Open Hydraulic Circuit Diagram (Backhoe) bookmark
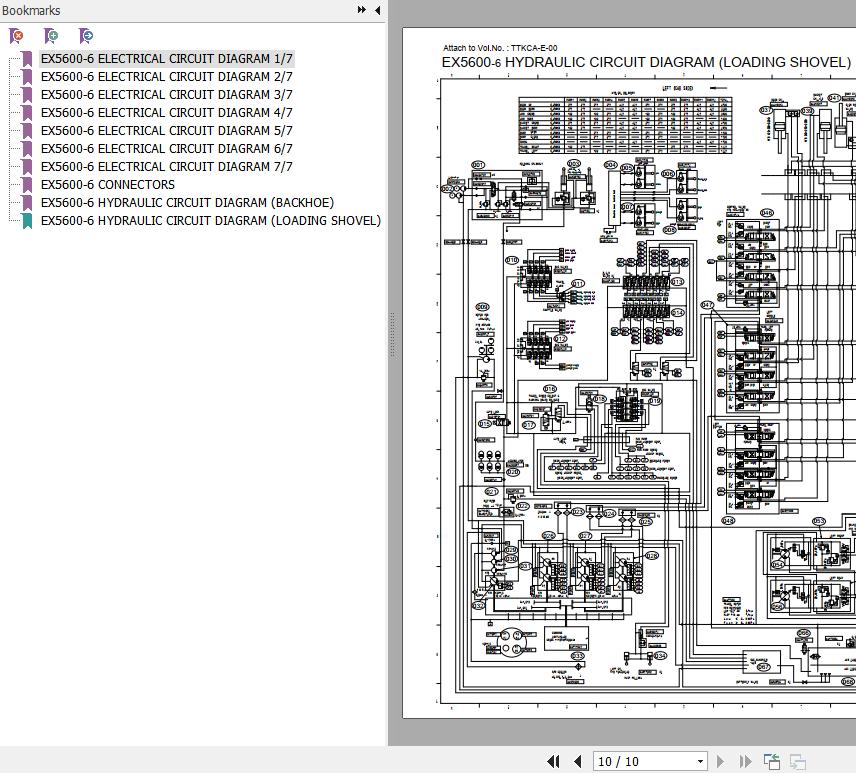Screen dimensions: 856x773 click(187, 203)
